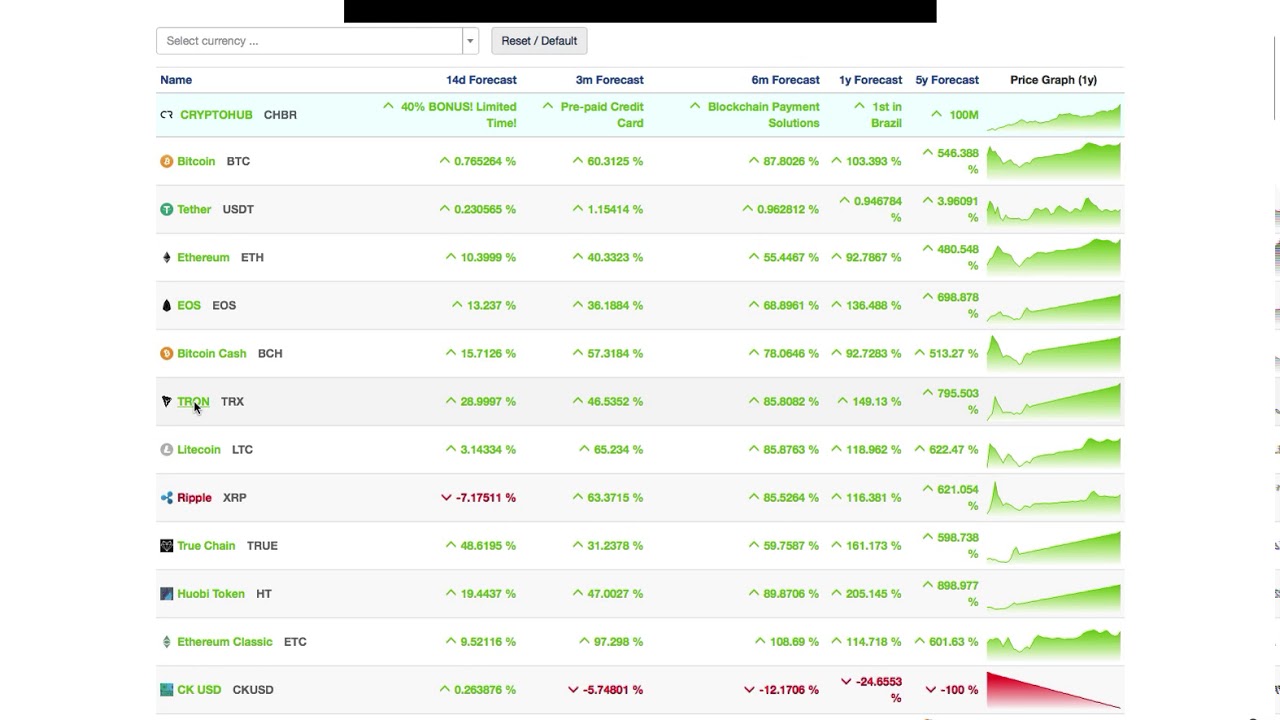This screenshot has width=1280, height=720.
Task: Open the Ethereum Classic link
Action: click(224, 641)
